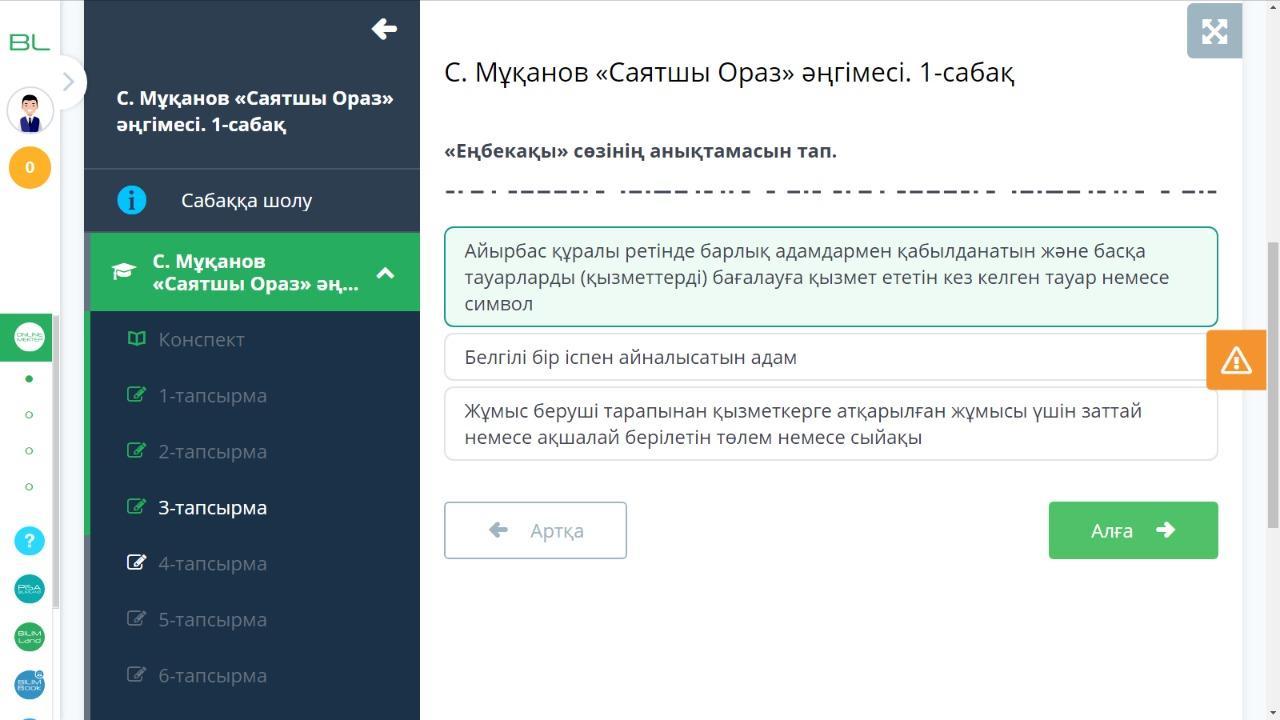
Task: Select answer starting with 'Айырбас құралы ретінде'
Action: (830, 277)
